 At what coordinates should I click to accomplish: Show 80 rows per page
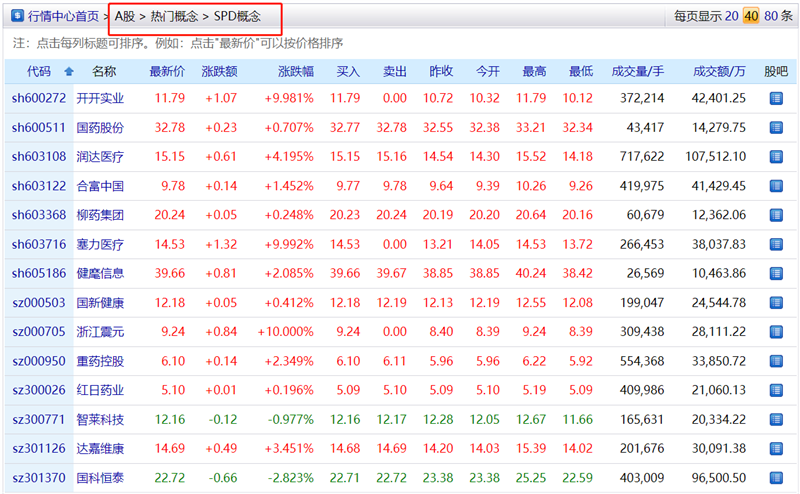point(771,16)
